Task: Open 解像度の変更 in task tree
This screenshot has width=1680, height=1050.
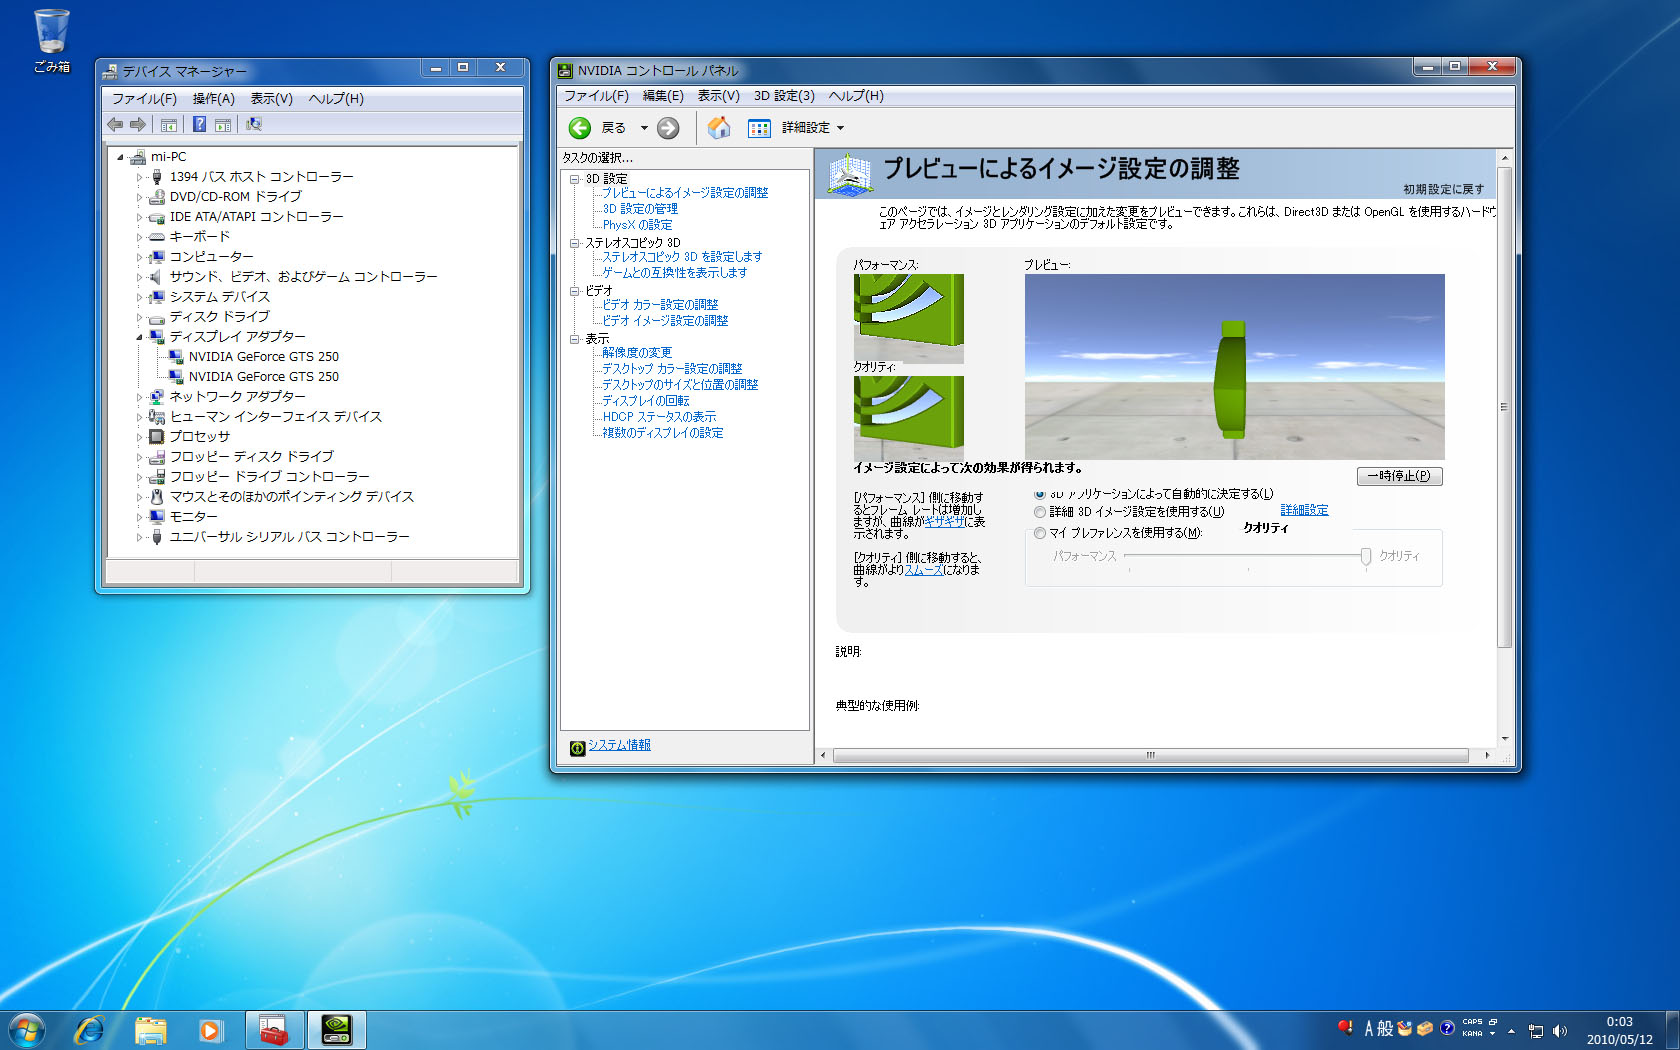Action: click(x=637, y=353)
